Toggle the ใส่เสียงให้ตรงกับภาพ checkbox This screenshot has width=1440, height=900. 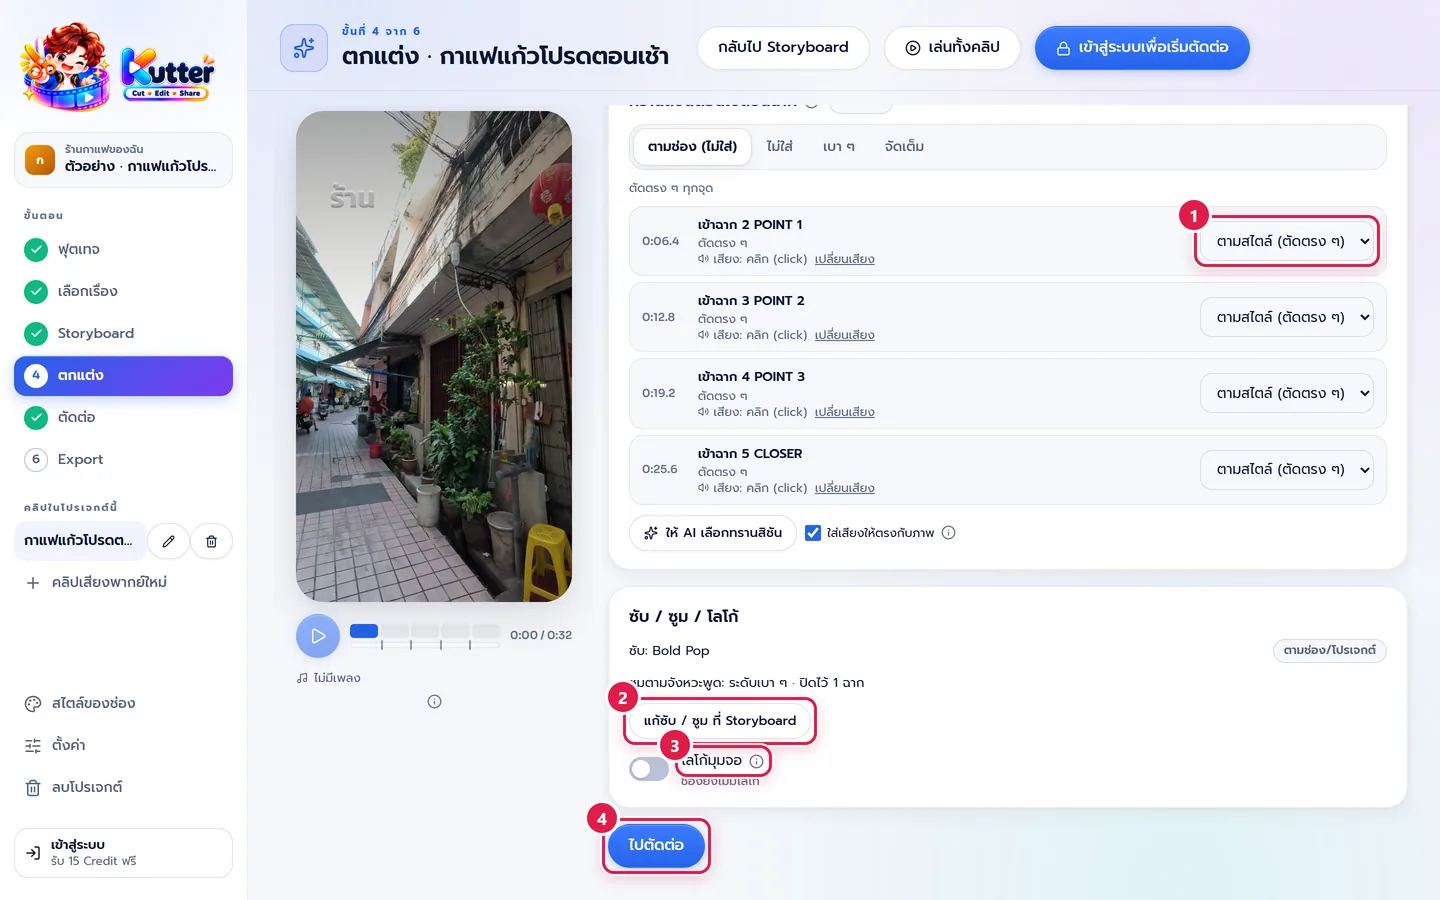coord(813,533)
